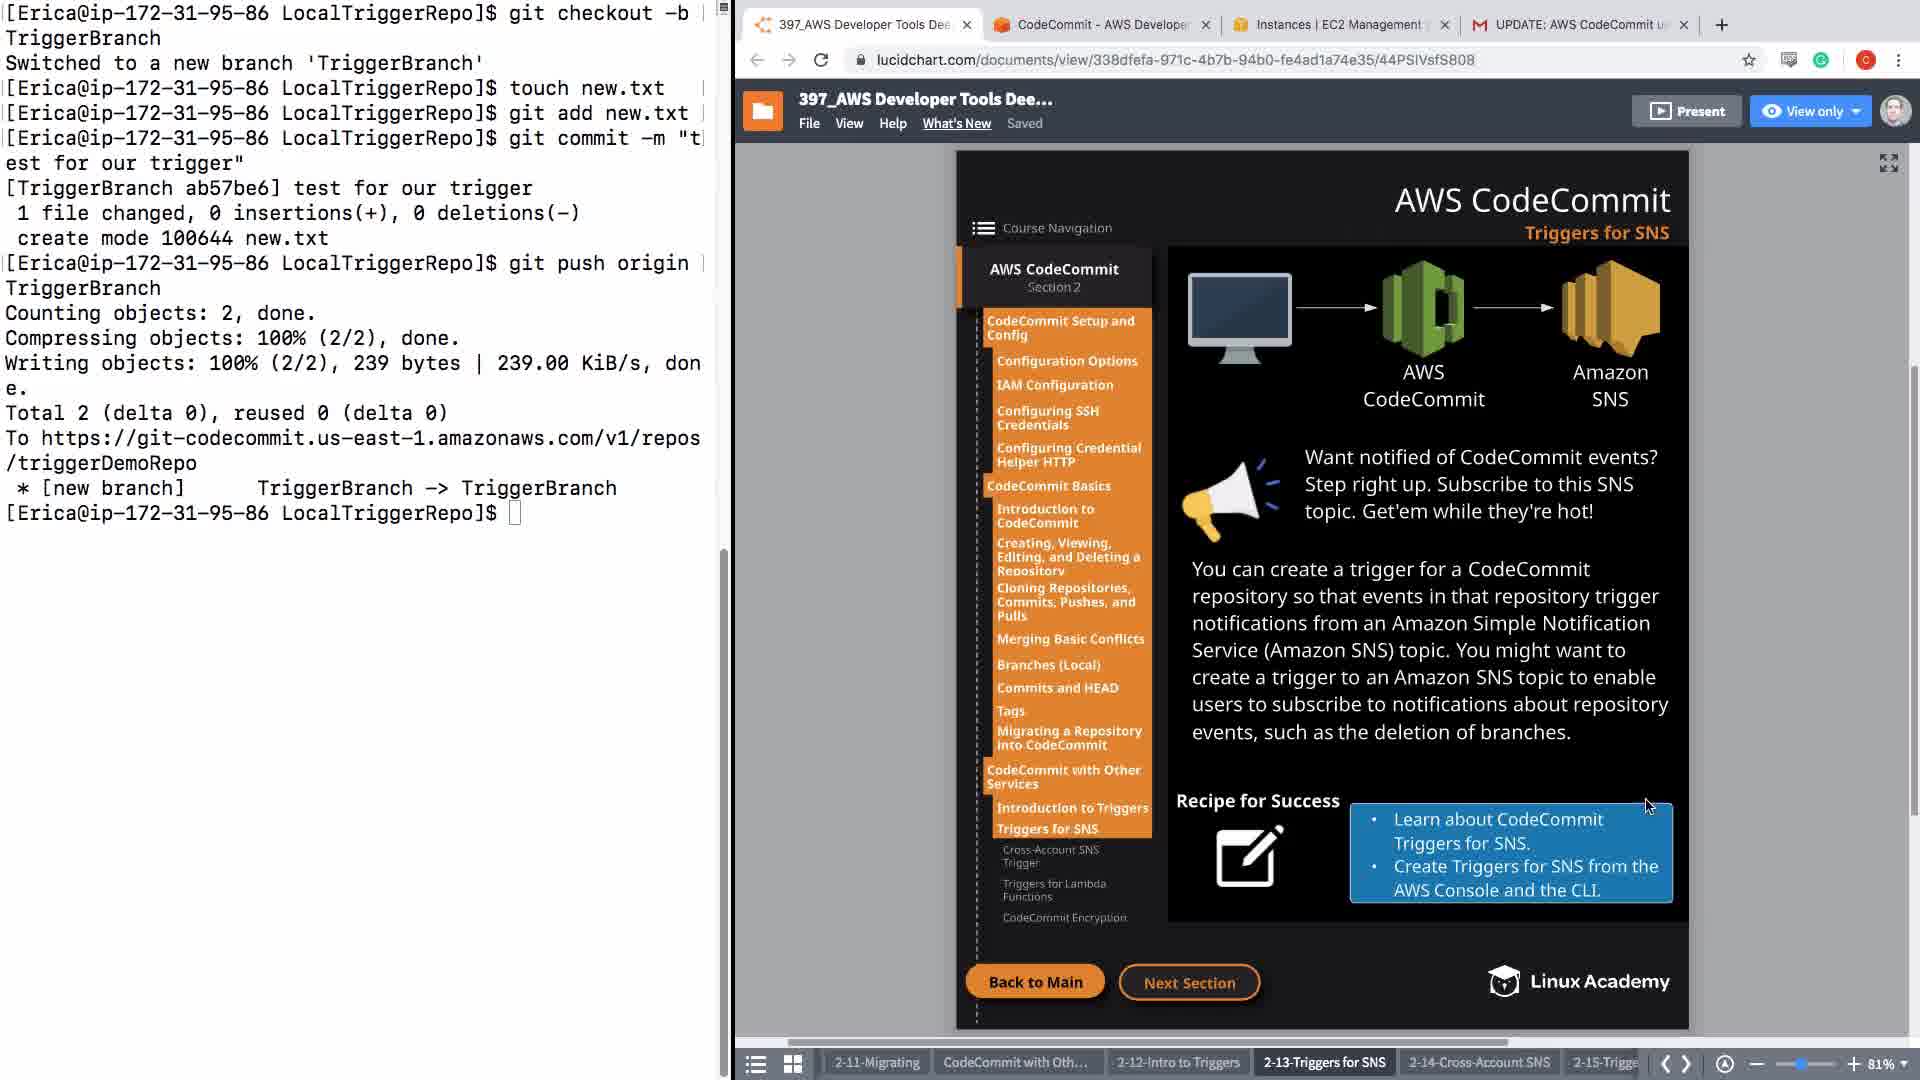Viewport: 1920px width, 1080px height.
Task: Open the page list view icon
Action: [756, 1064]
